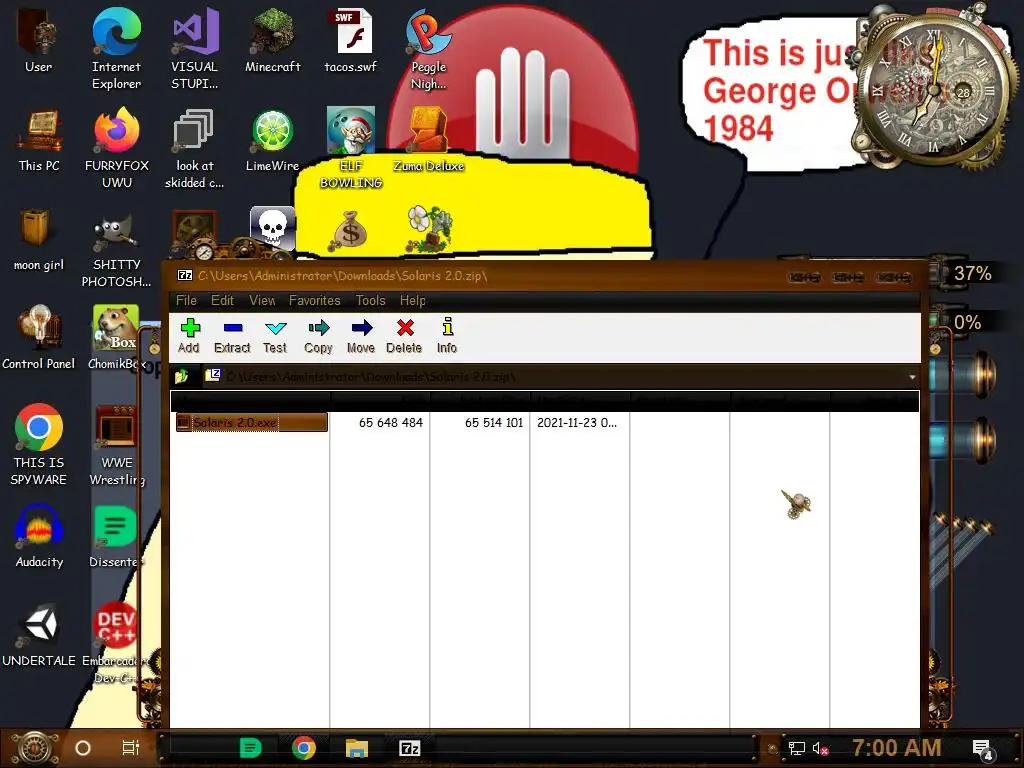Image resolution: width=1024 pixels, height=768 pixels.
Task: Launch Embarcadero Dev-C++ icon
Action: [115, 643]
